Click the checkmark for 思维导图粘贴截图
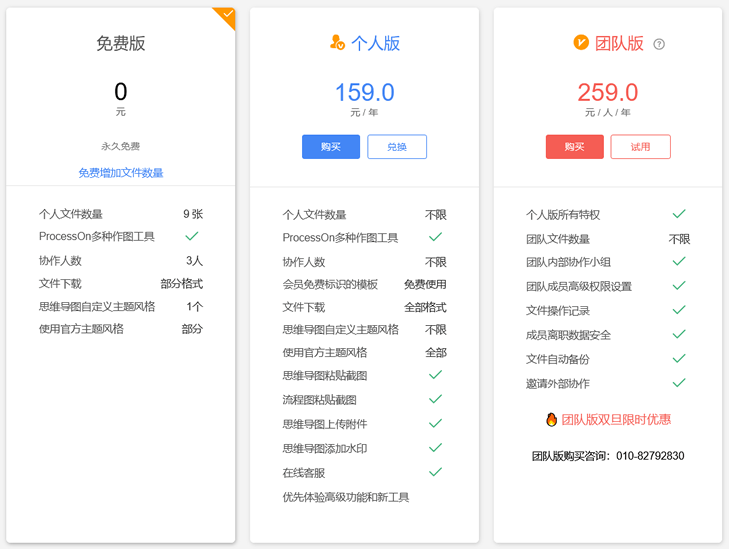Image resolution: width=729 pixels, height=549 pixels. (435, 375)
